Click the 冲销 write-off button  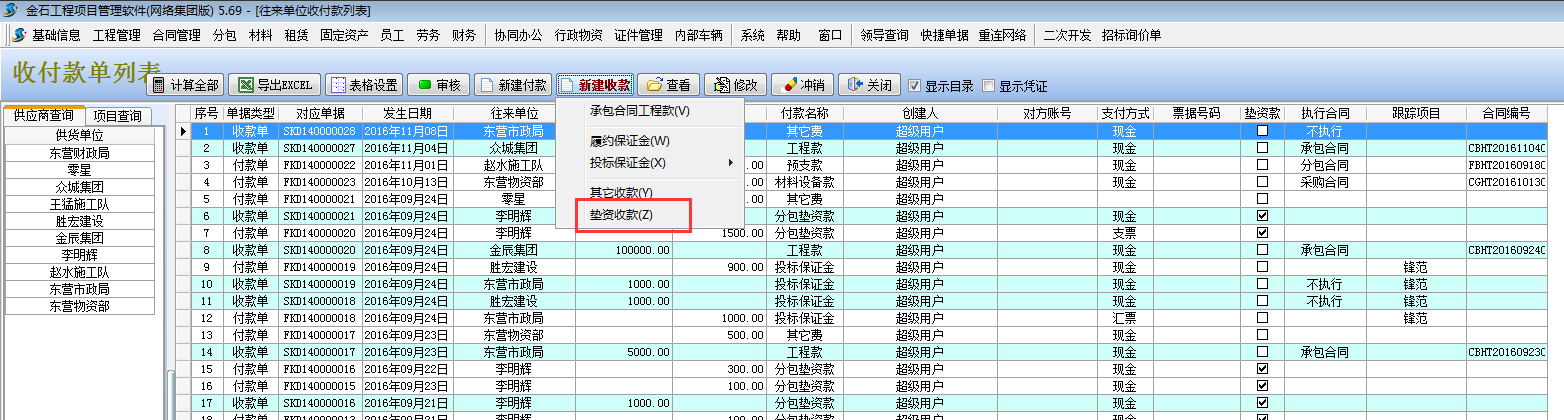(802, 85)
